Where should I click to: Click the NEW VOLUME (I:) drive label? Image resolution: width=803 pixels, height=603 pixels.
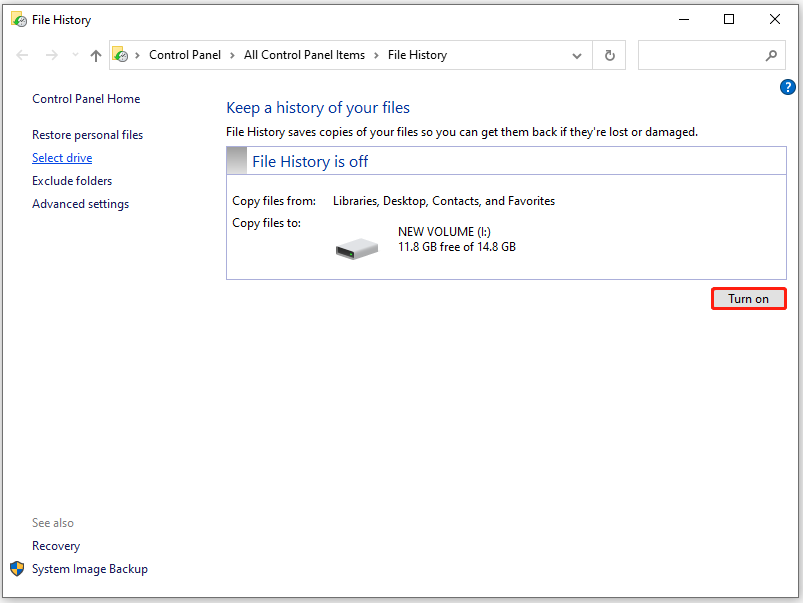(x=445, y=232)
